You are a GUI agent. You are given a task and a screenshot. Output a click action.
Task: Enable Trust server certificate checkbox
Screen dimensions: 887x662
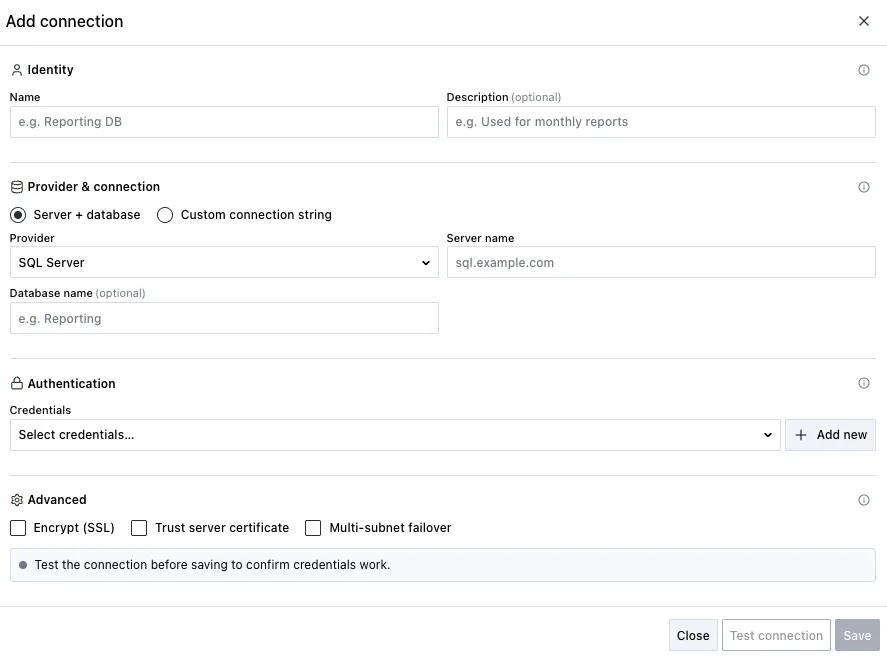(x=139, y=528)
